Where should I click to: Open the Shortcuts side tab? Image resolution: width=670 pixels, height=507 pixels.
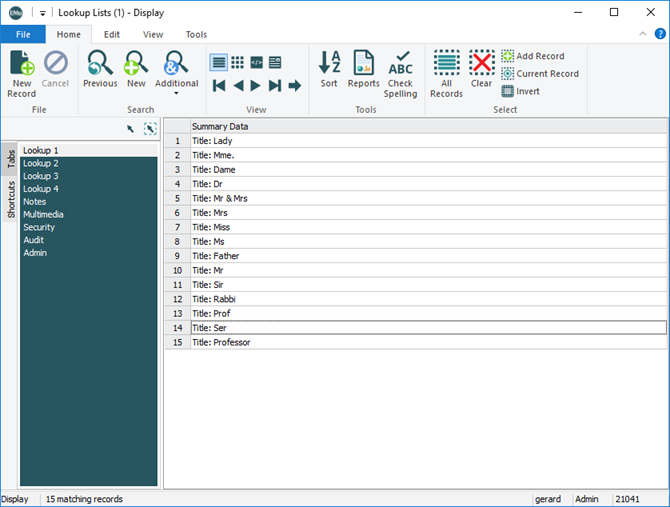click(11, 200)
